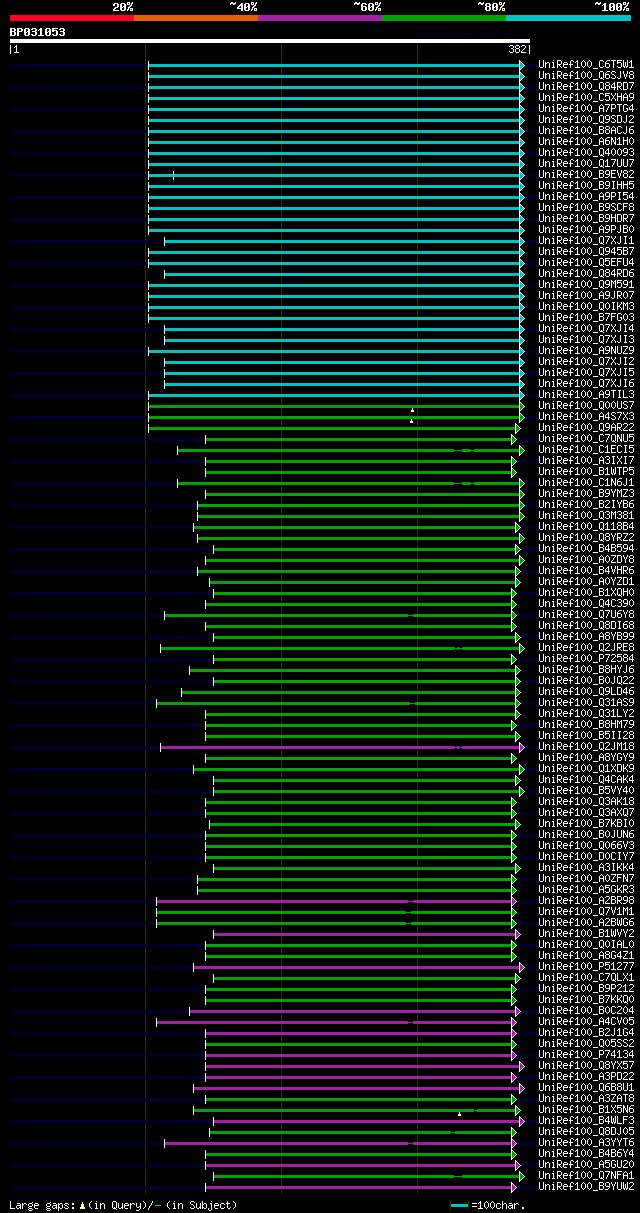Select the UniRef100_B5II28 label
This screenshot has width=640, height=1213.
(x=586, y=735)
